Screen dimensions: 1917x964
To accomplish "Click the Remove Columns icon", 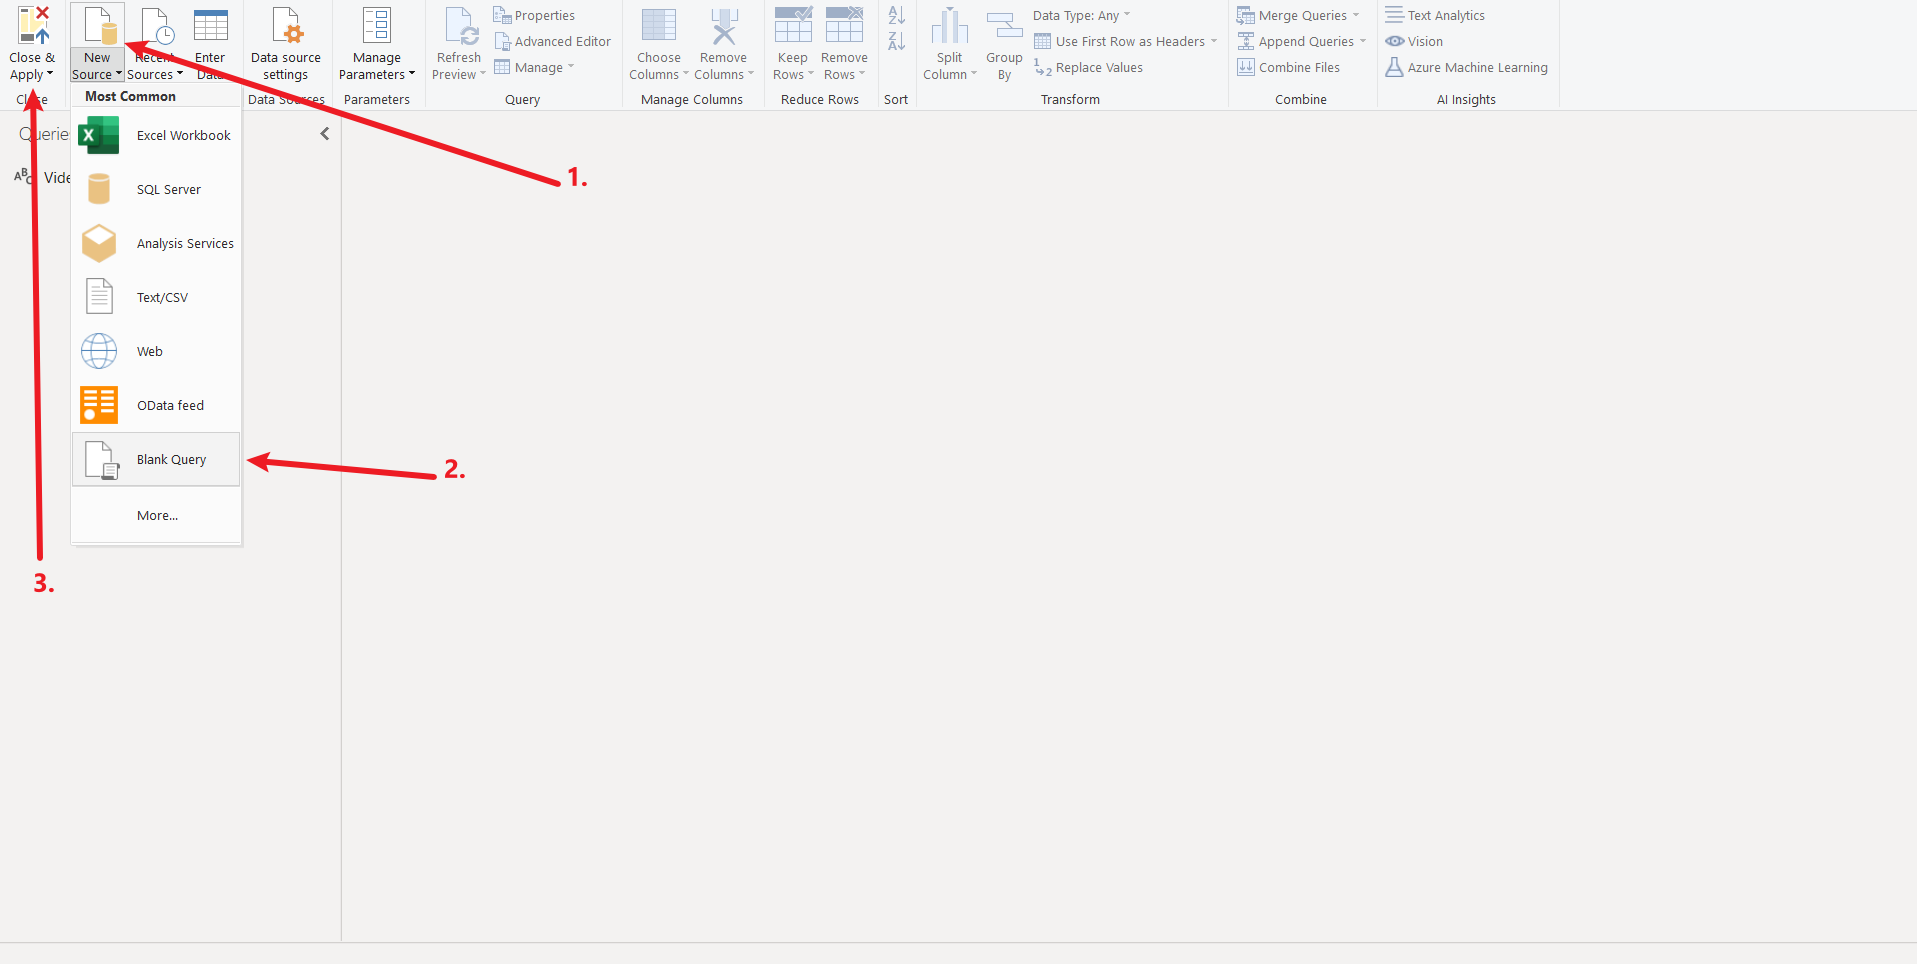I will pyautogui.click(x=723, y=26).
